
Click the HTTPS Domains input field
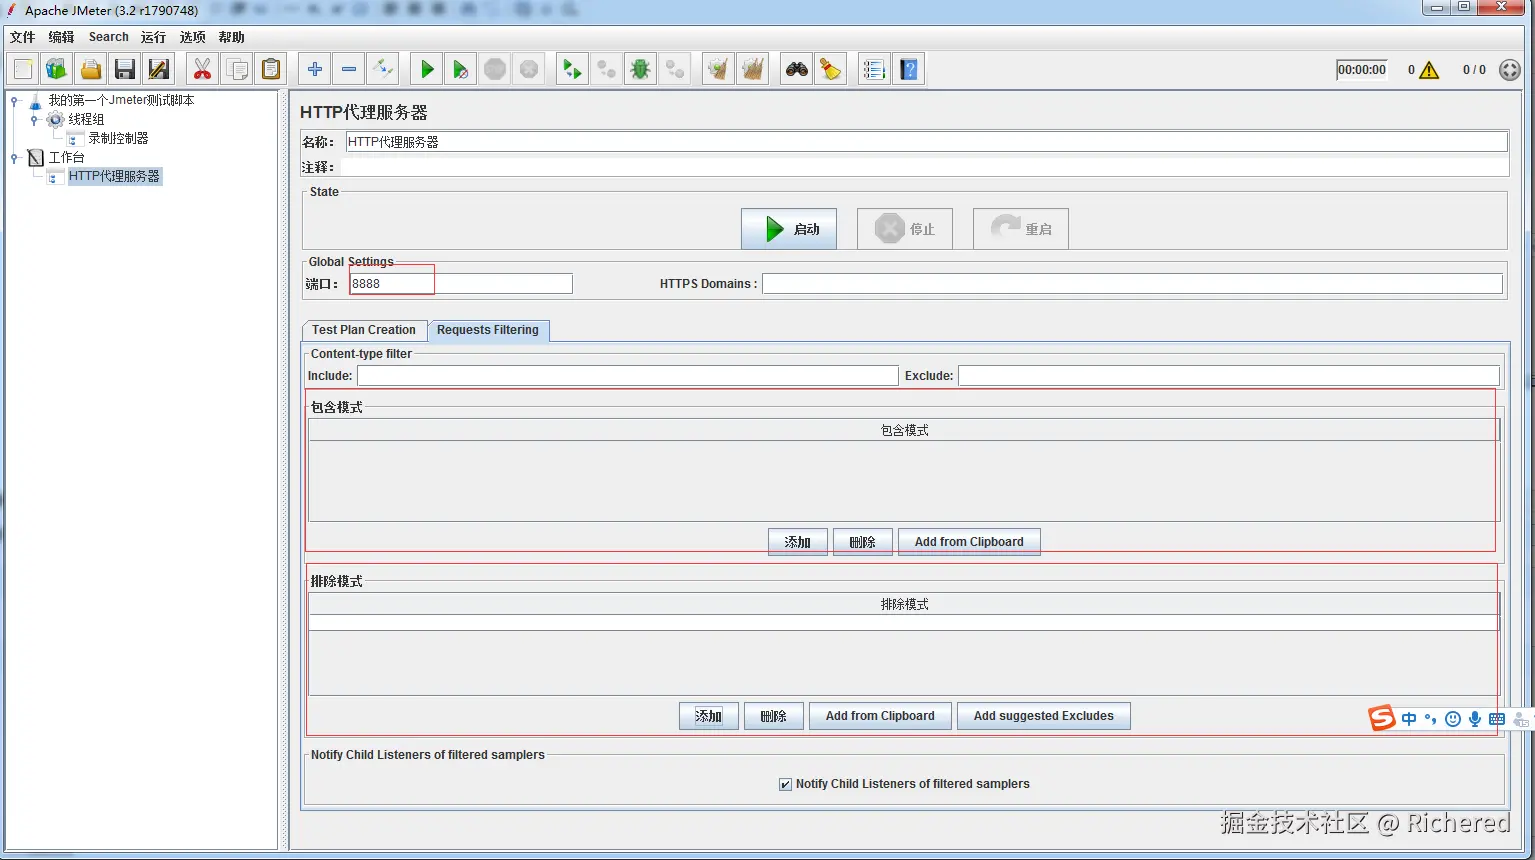pos(1132,284)
